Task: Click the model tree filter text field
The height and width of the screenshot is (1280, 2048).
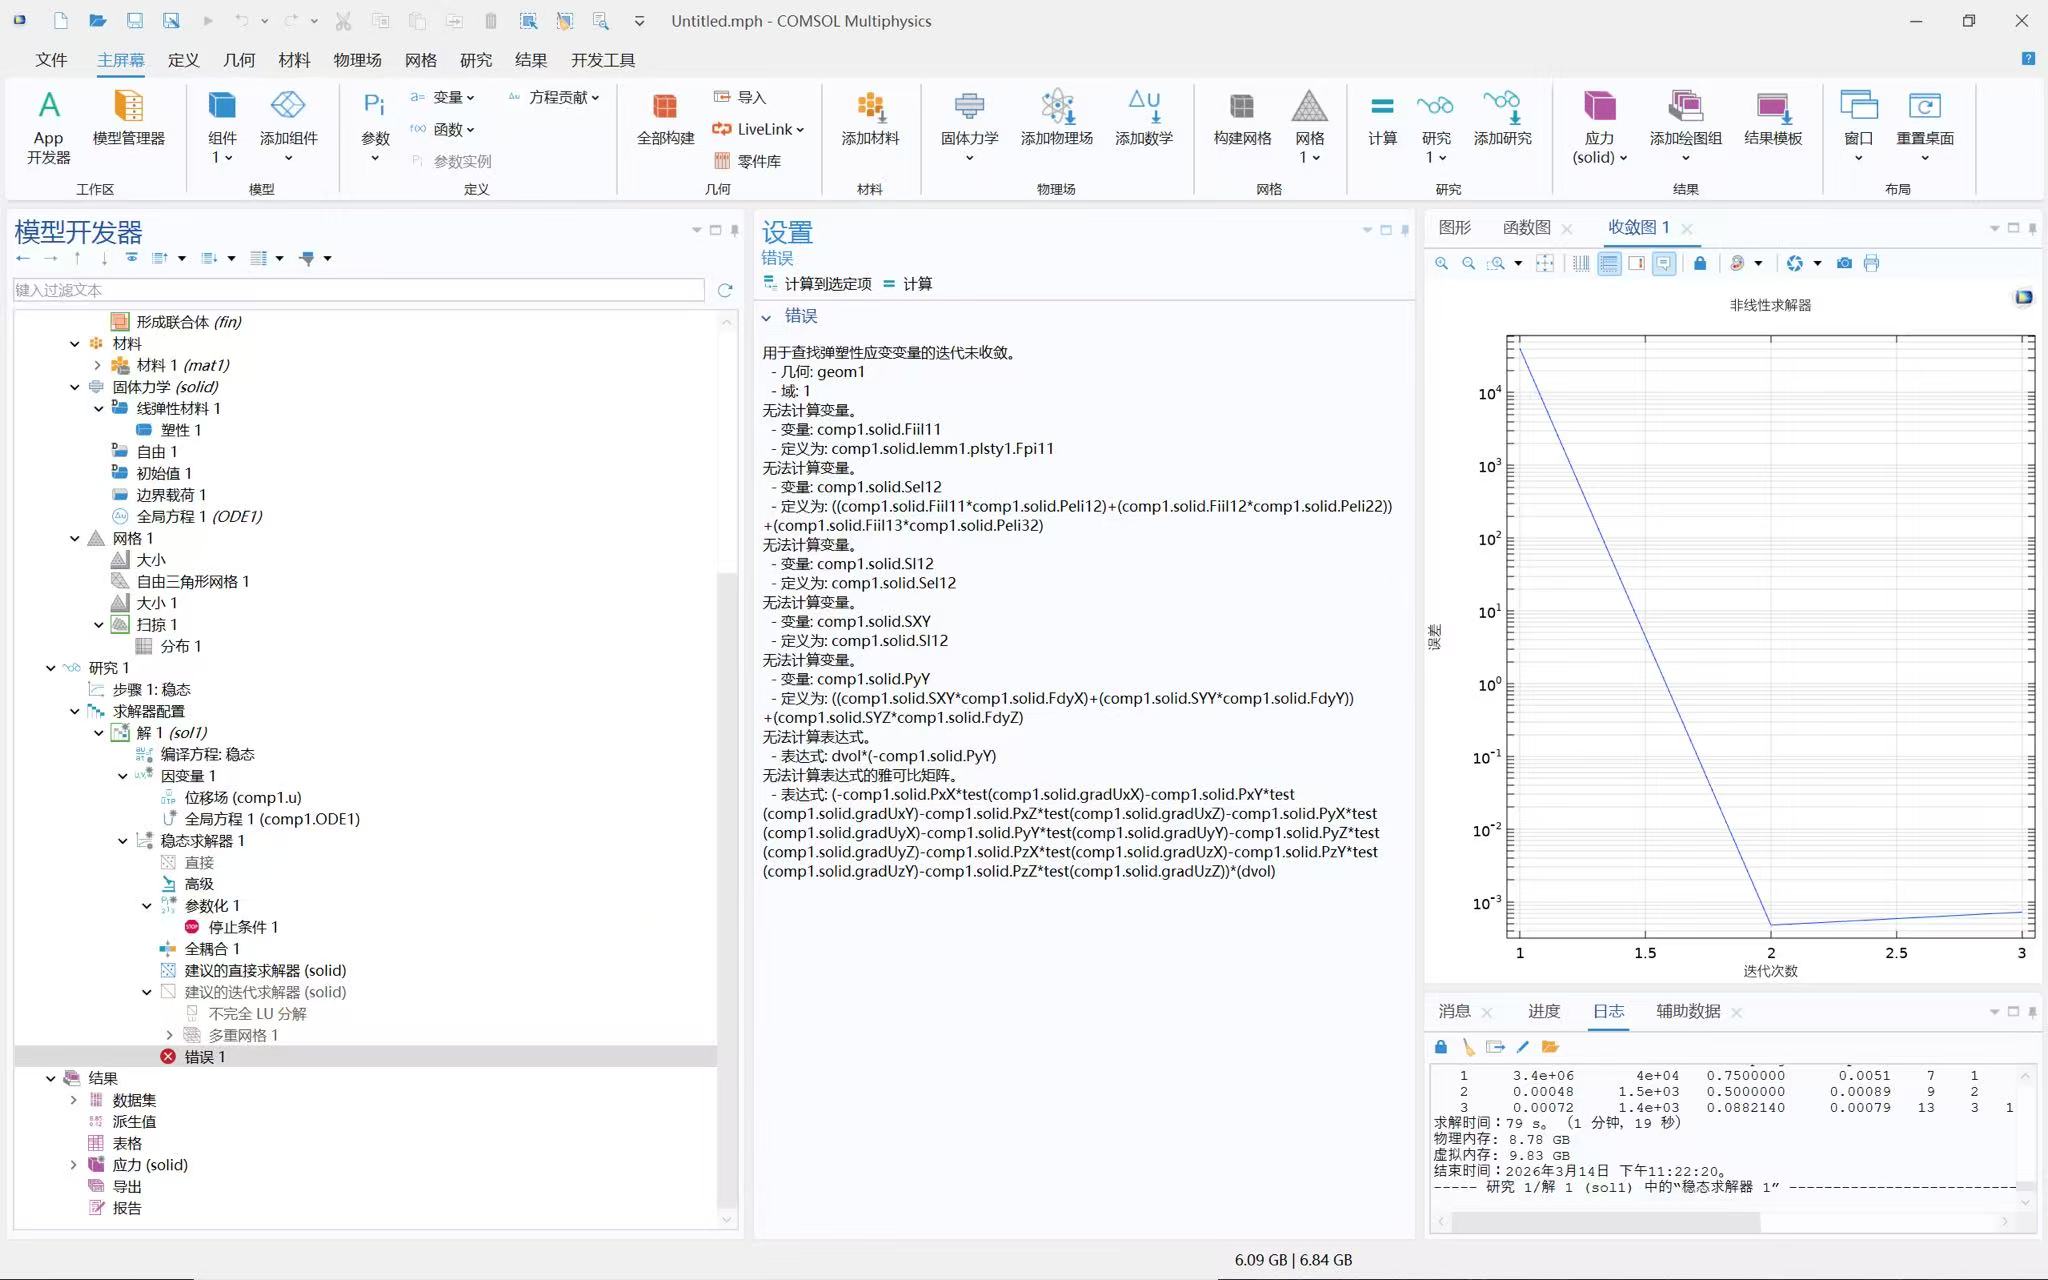Action: pos(358,290)
